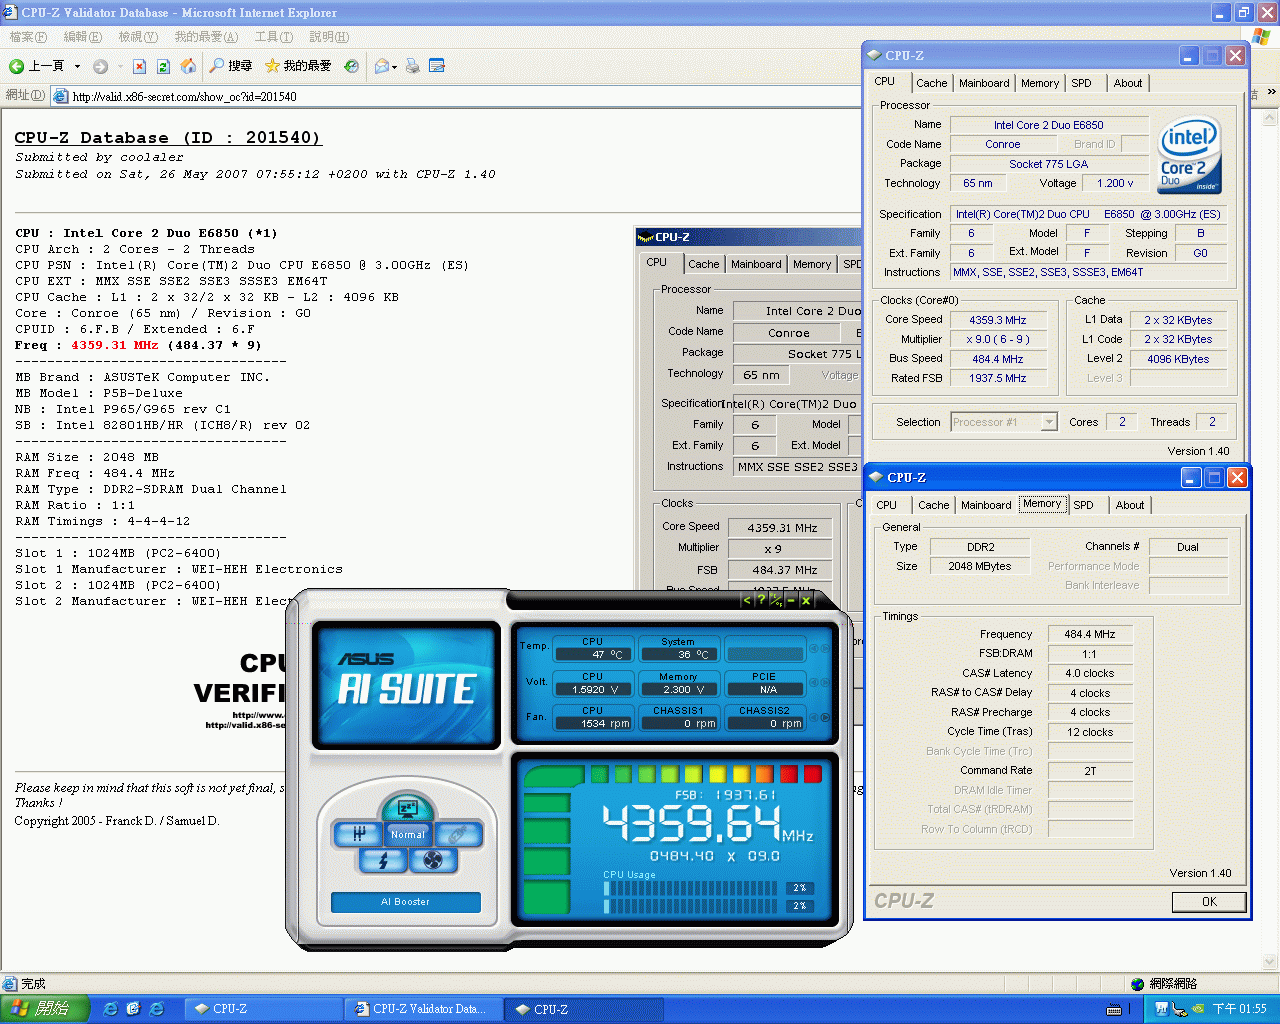Click the fan control icon in AI Suite
Screen dimensions: 1280x1024
pos(432,860)
